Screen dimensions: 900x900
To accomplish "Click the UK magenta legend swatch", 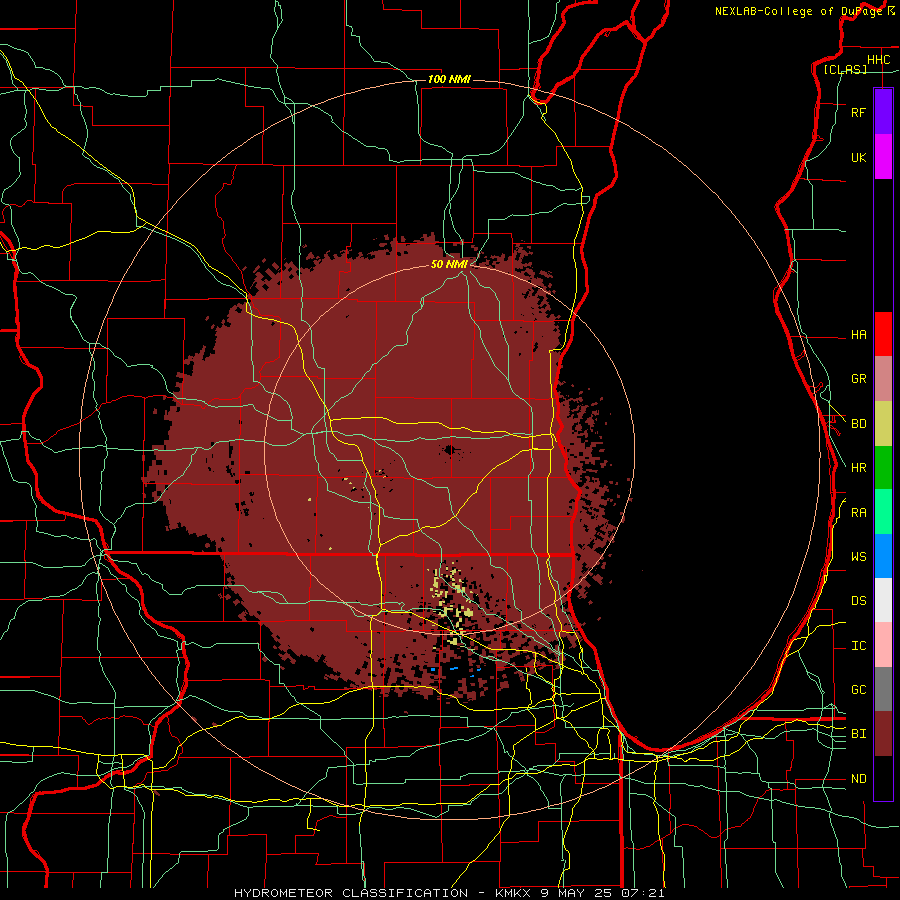I will click(x=883, y=157).
